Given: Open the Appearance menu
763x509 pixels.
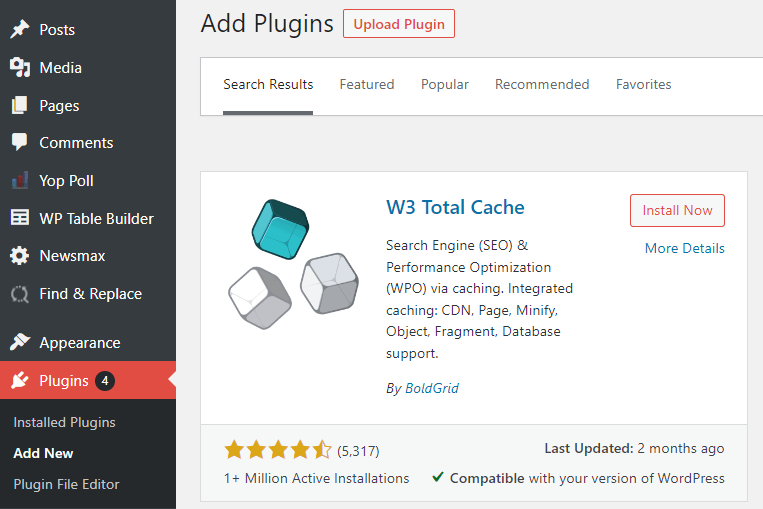Looking at the screenshot, I should tap(80, 343).
